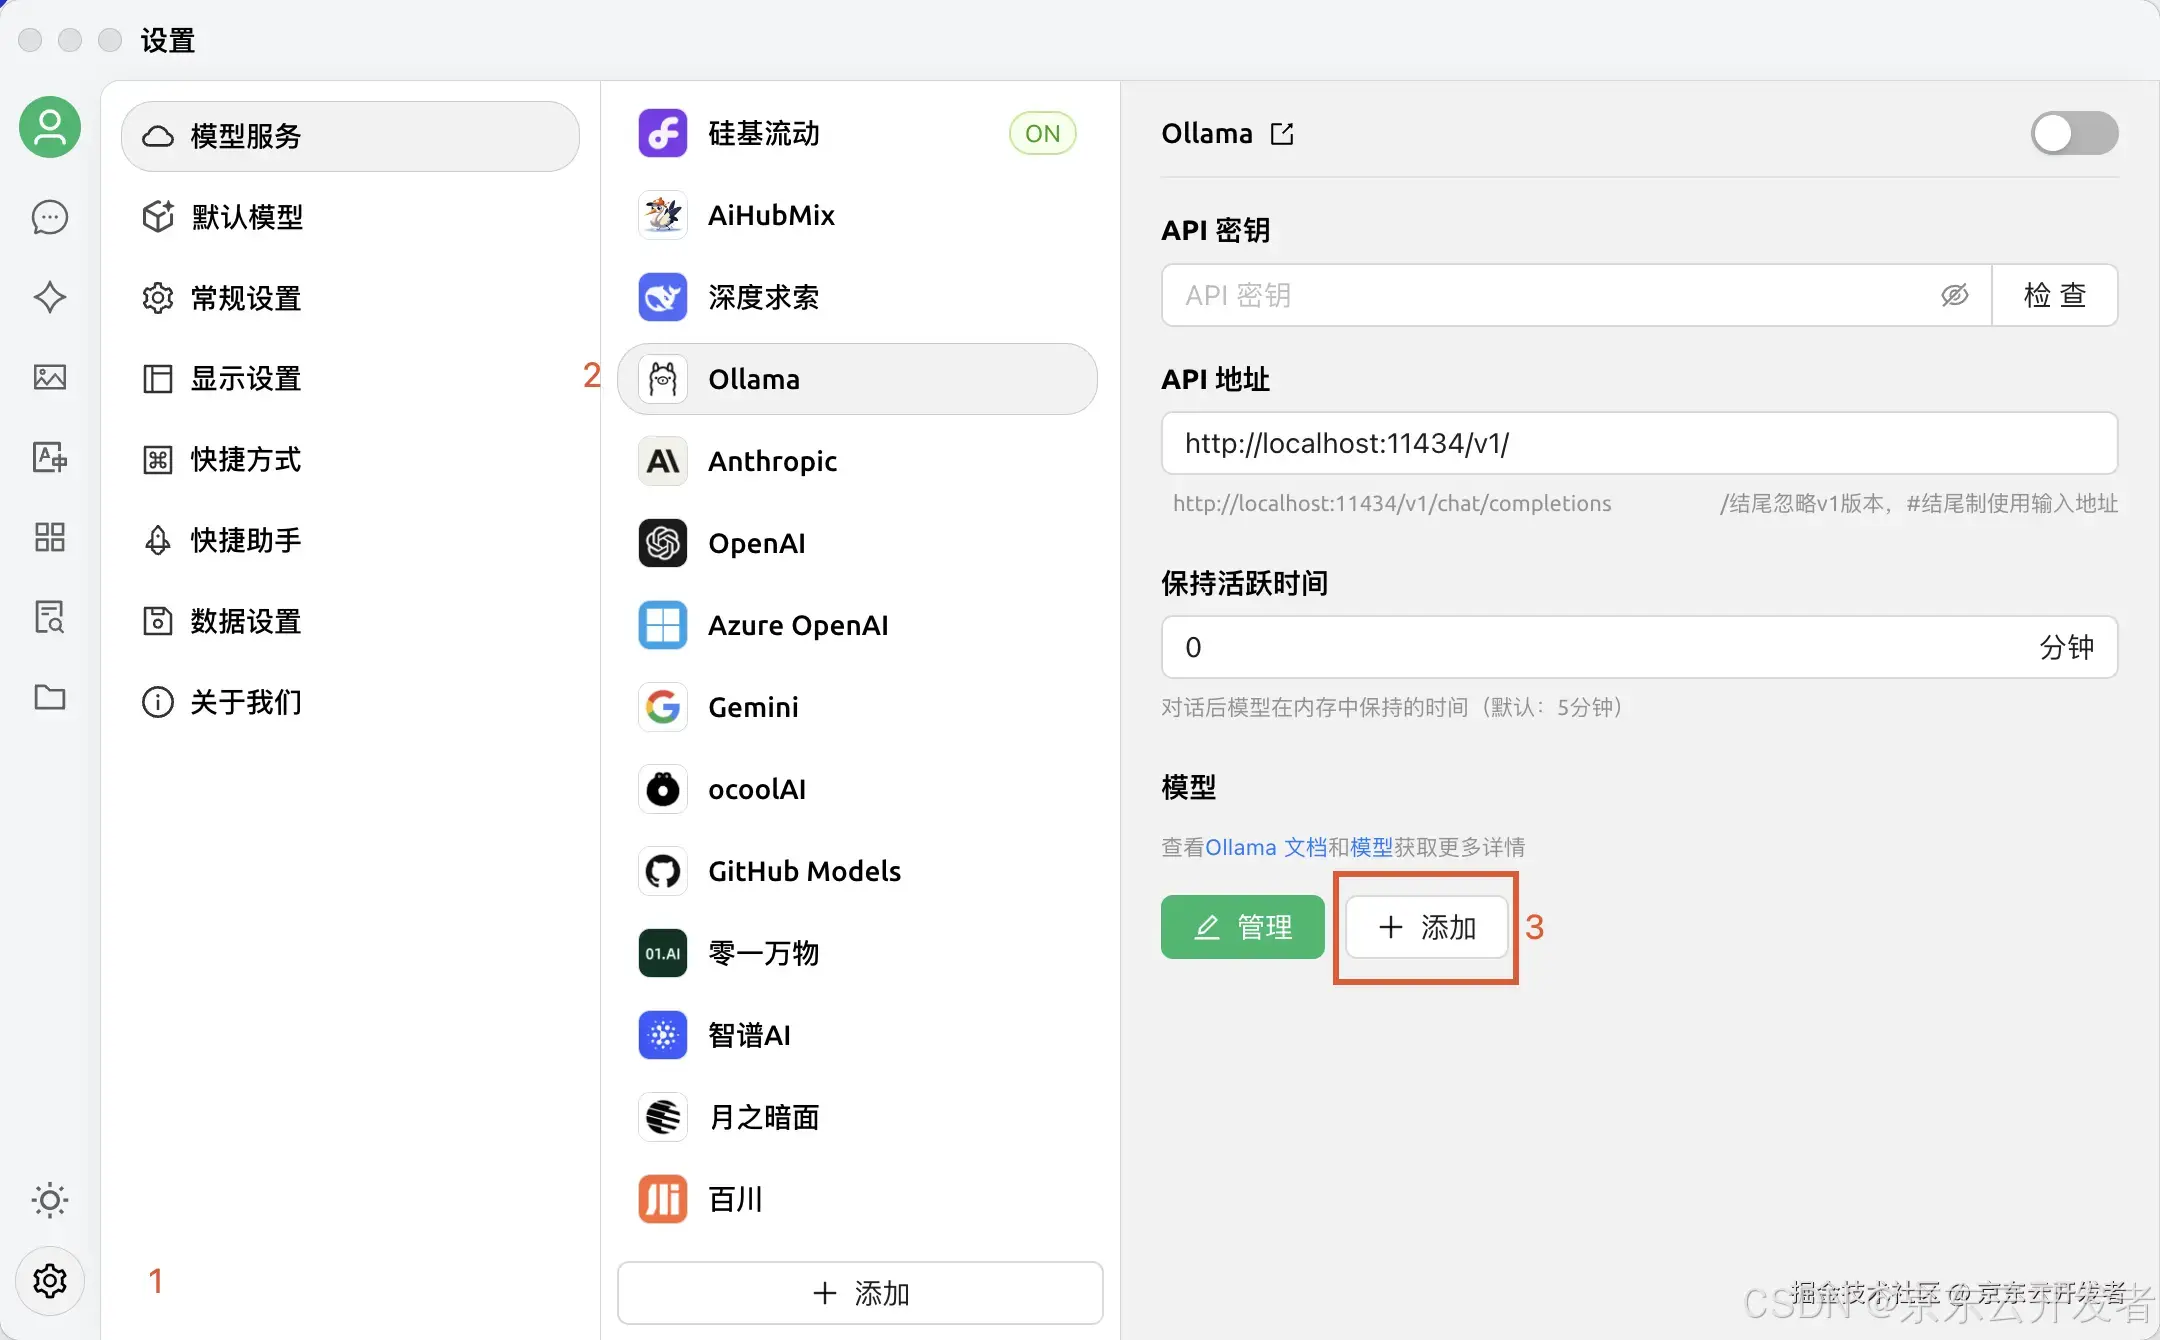
Task: Toggle API key visibility eye icon
Action: point(1954,295)
